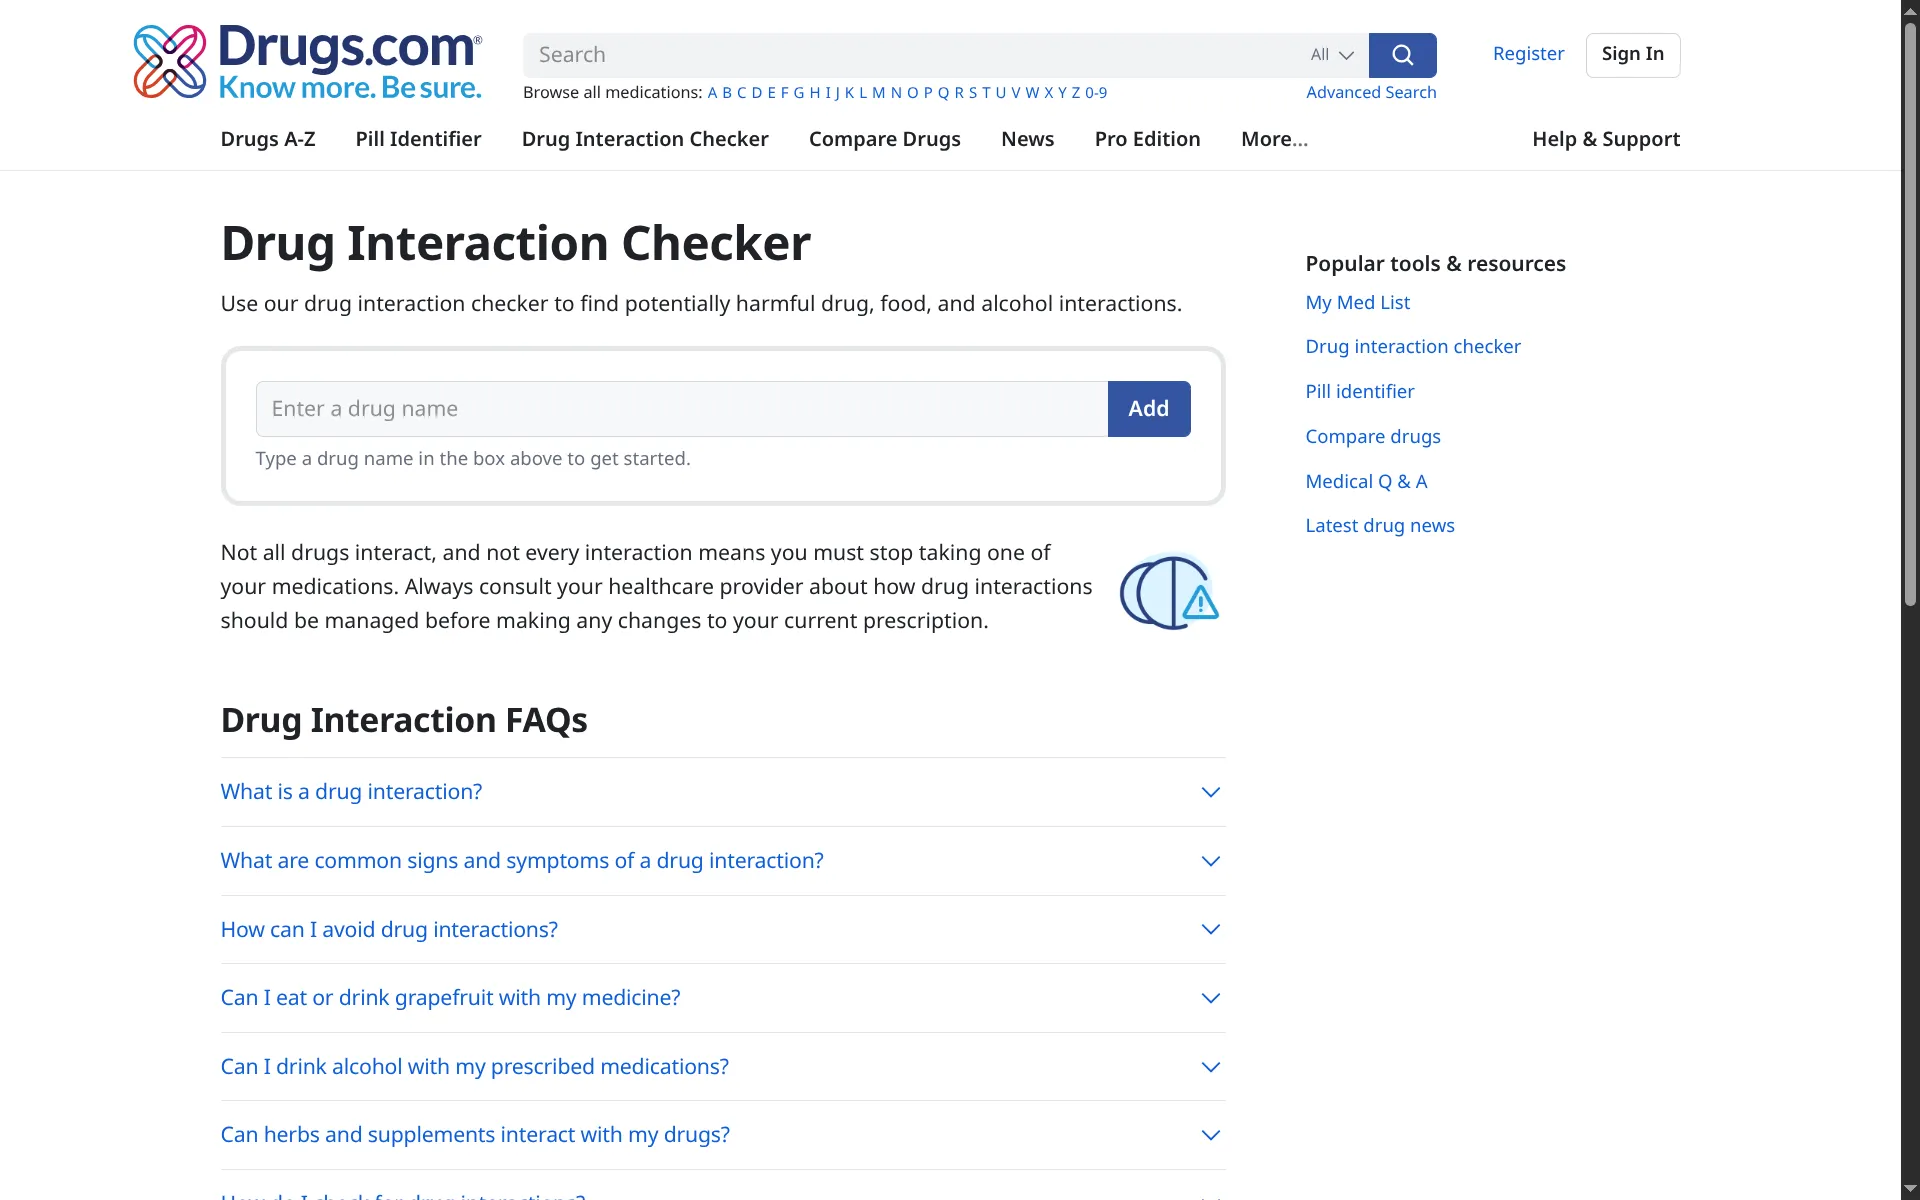Open My Med List
This screenshot has width=1920, height=1200.
coord(1357,302)
